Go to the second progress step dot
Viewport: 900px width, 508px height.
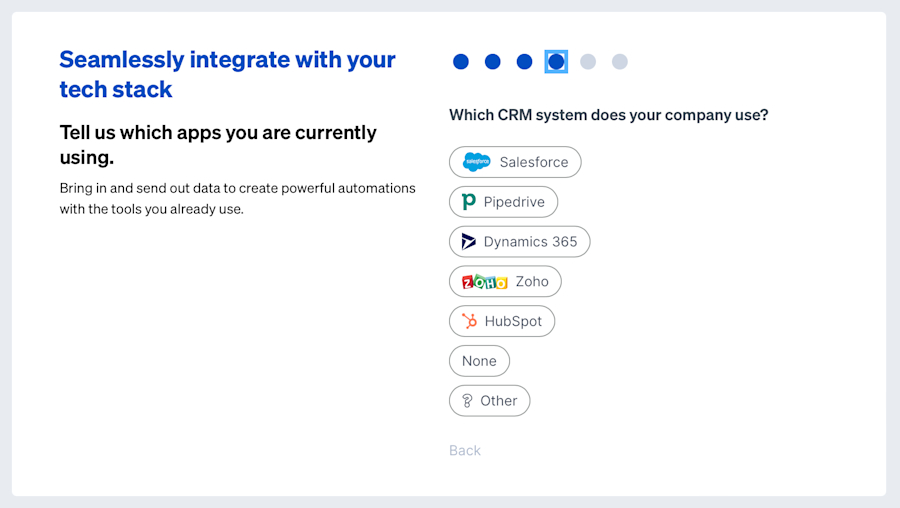(493, 62)
